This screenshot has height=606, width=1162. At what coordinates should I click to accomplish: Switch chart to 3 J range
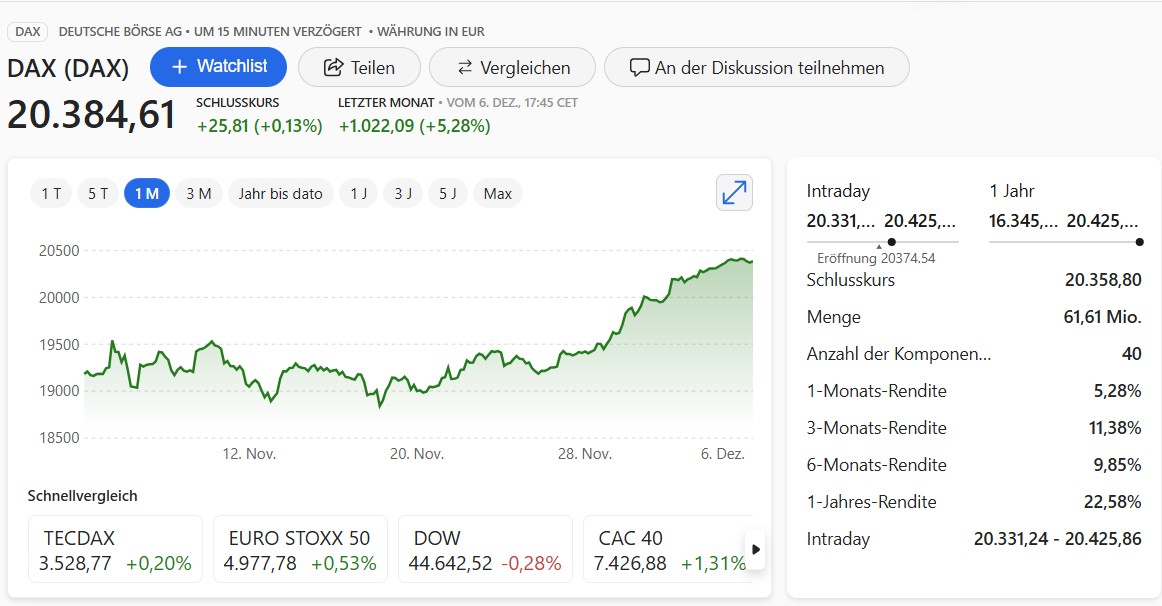point(402,194)
